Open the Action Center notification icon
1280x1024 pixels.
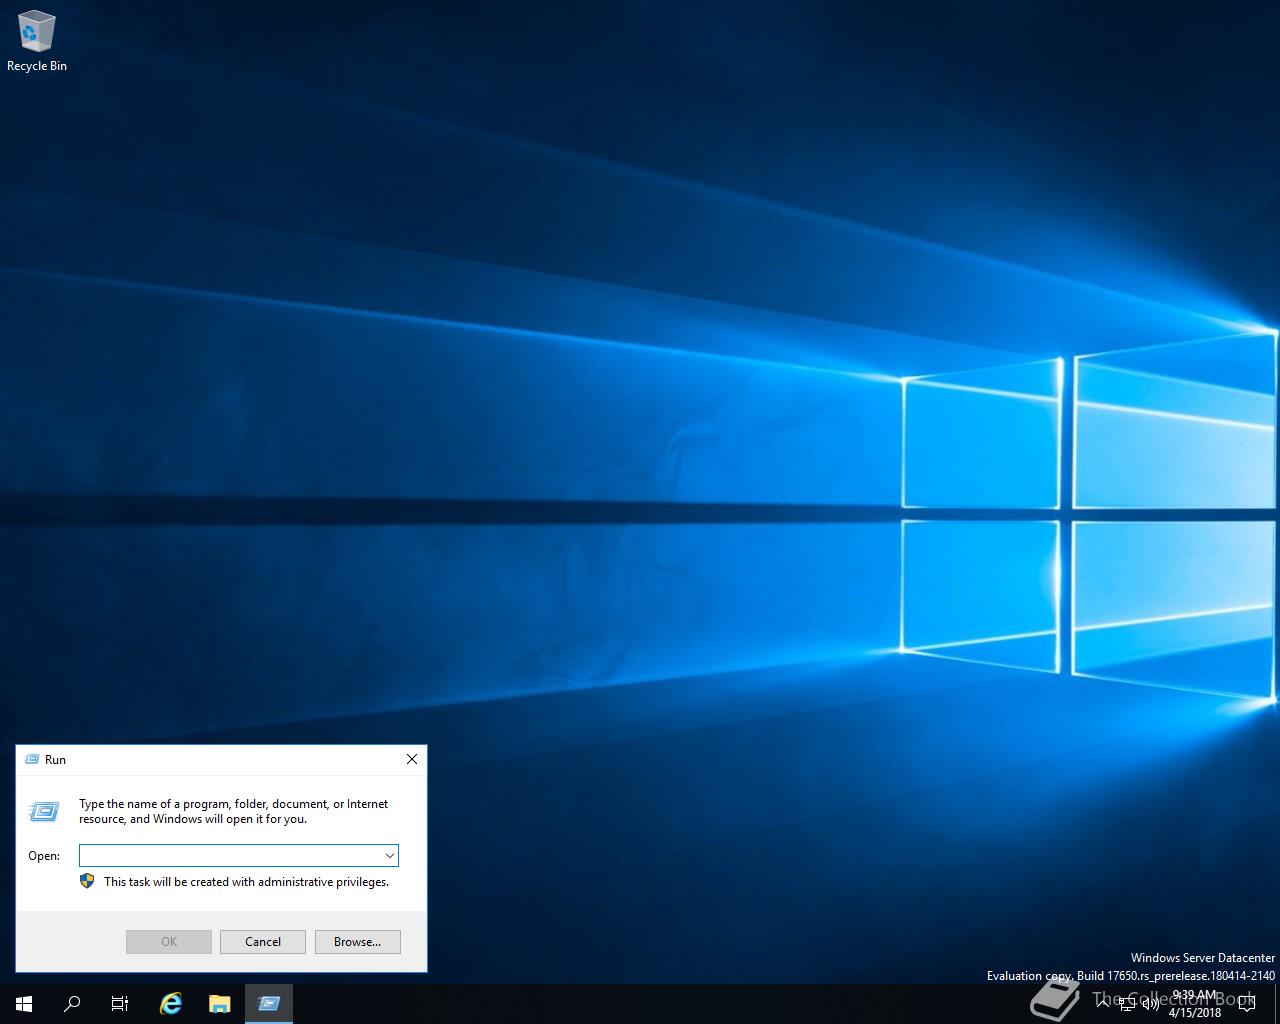(x=1247, y=1004)
